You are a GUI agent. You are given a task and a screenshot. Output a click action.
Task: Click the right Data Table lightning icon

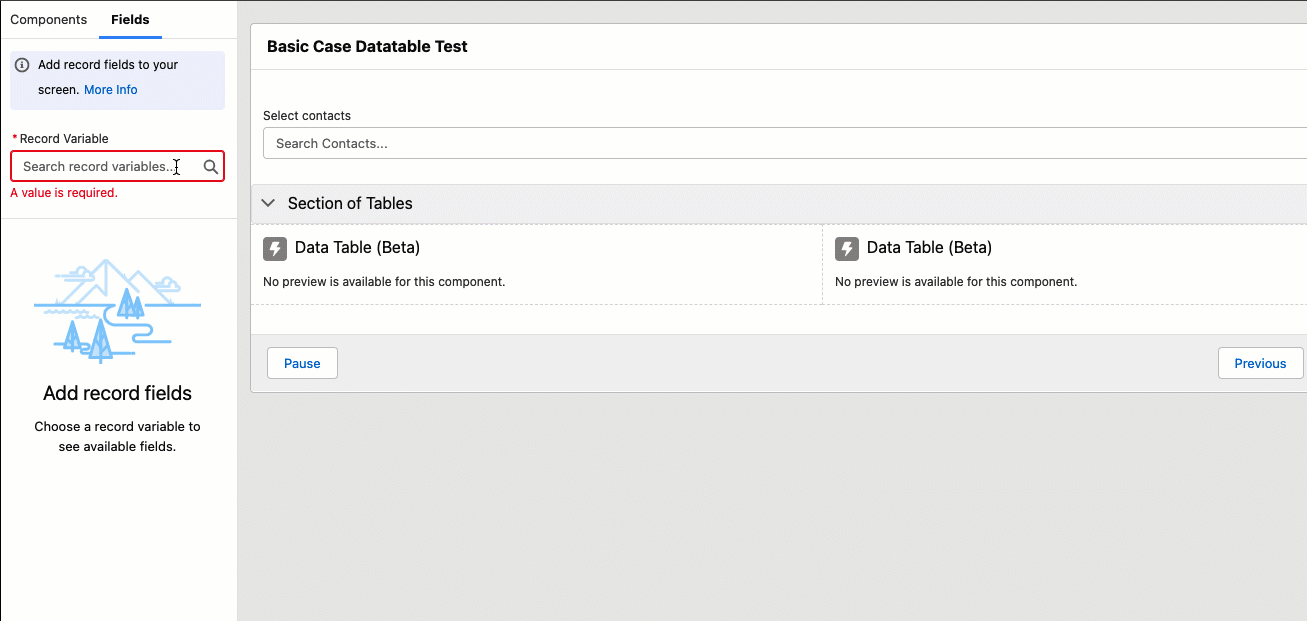coord(847,248)
